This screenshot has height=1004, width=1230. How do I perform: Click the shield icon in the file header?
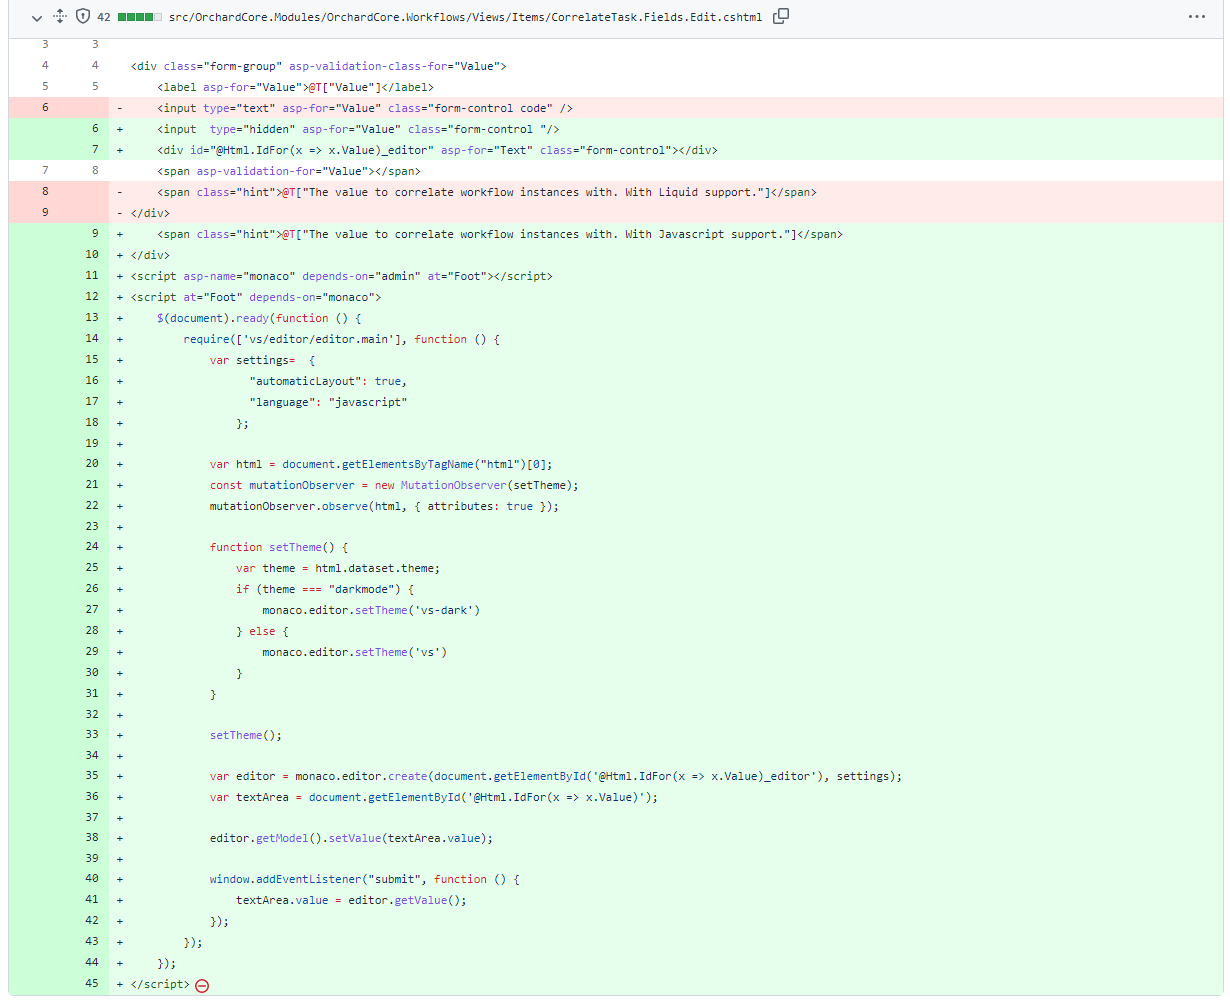click(83, 17)
